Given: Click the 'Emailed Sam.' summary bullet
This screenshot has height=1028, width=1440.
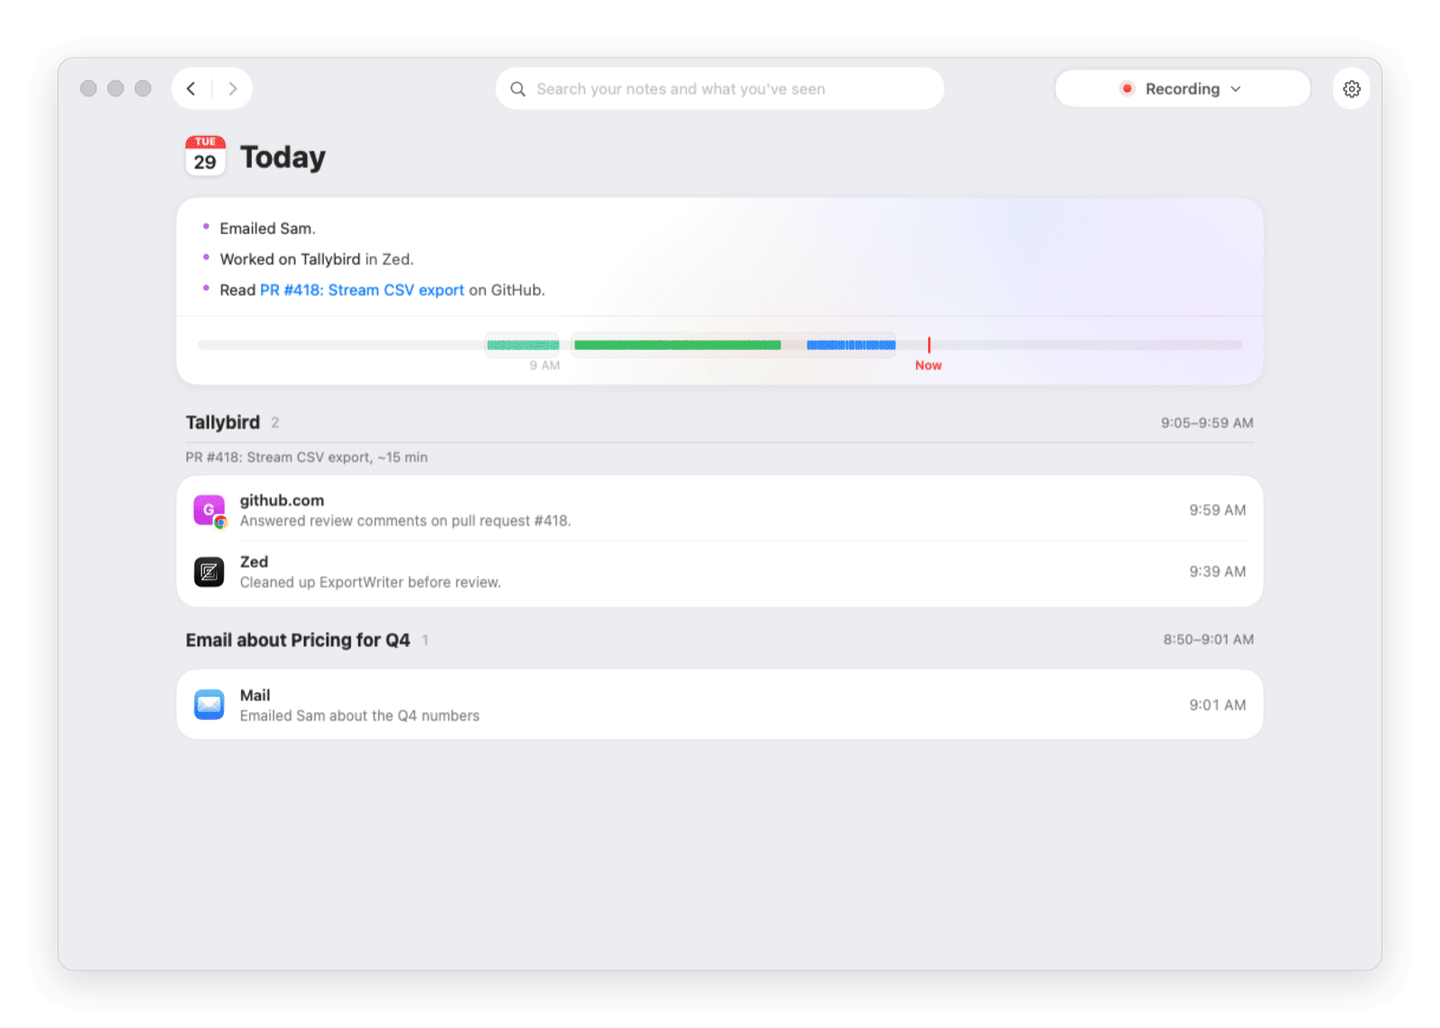Looking at the screenshot, I should 267,228.
